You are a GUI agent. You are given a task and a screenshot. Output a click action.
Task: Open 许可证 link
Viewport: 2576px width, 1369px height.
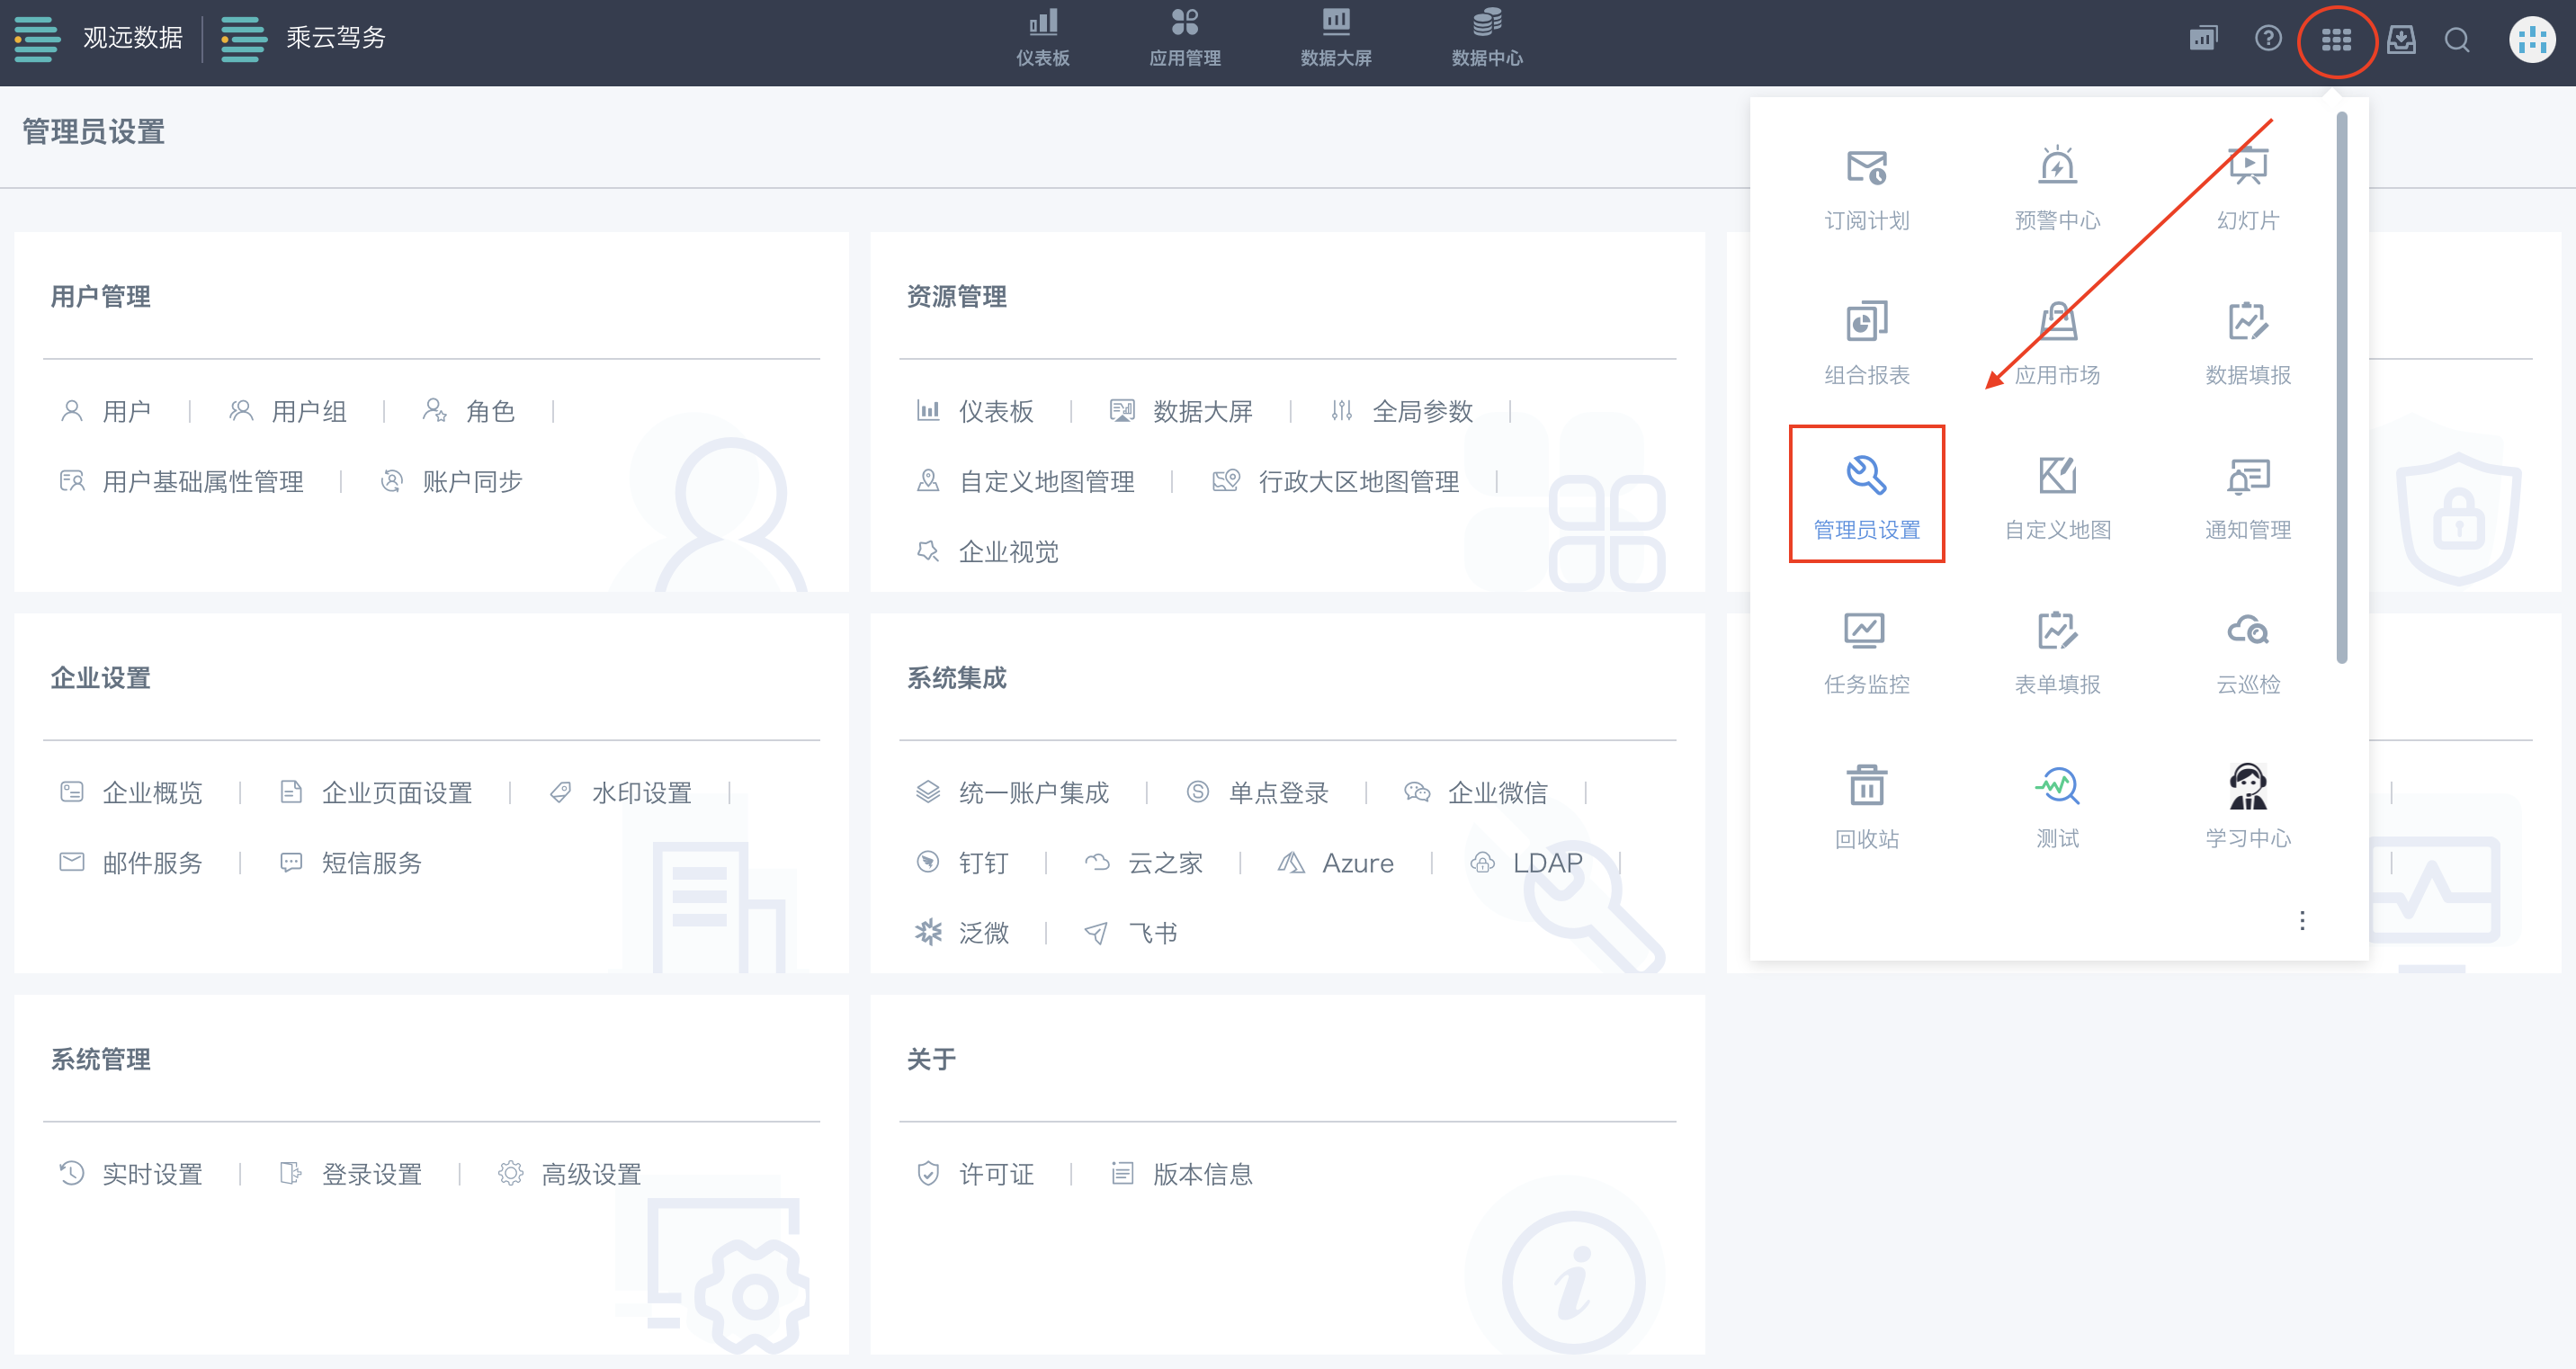click(975, 1173)
